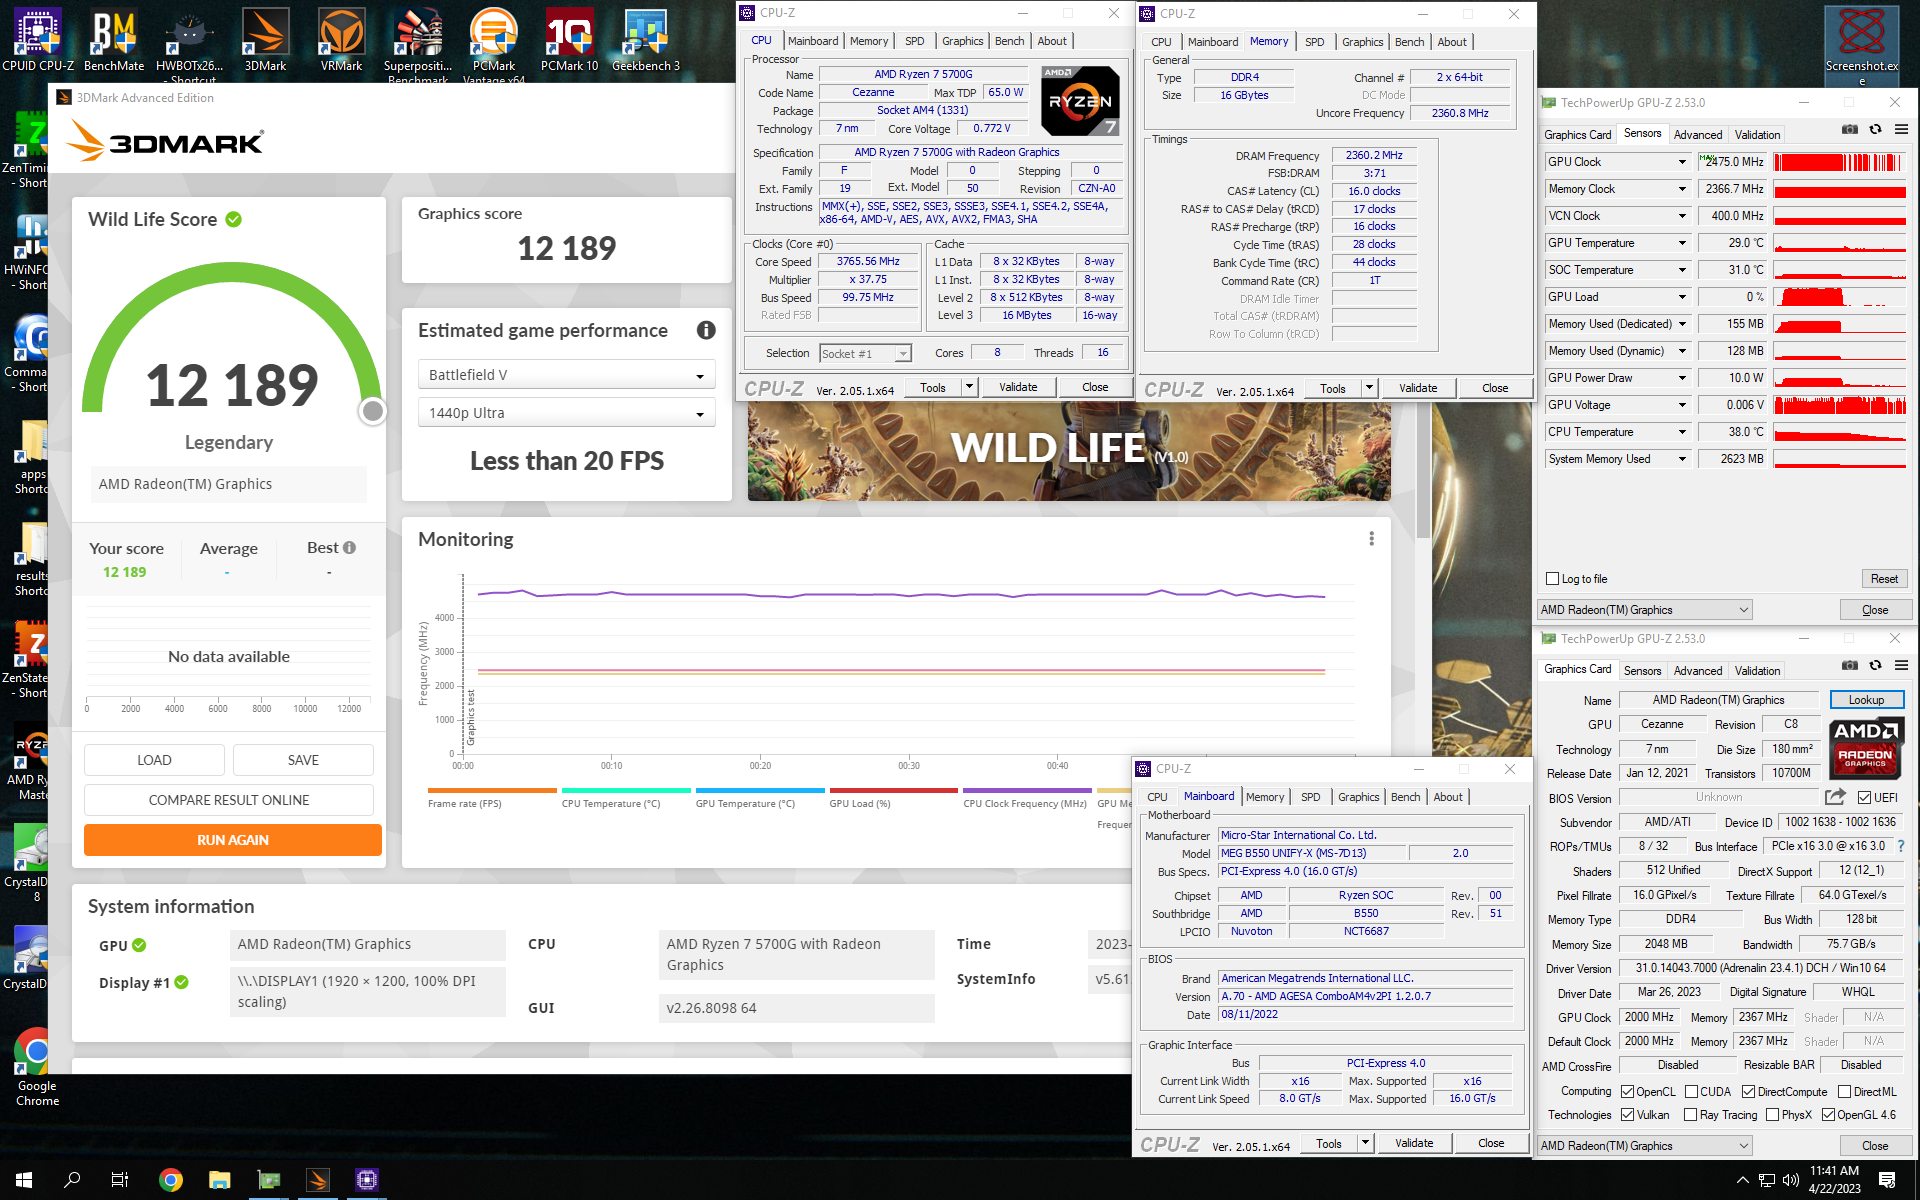Open Validation tab in GPU-Z Graphics Card window
Screen dimensions: 1920x1200
(1757, 671)
